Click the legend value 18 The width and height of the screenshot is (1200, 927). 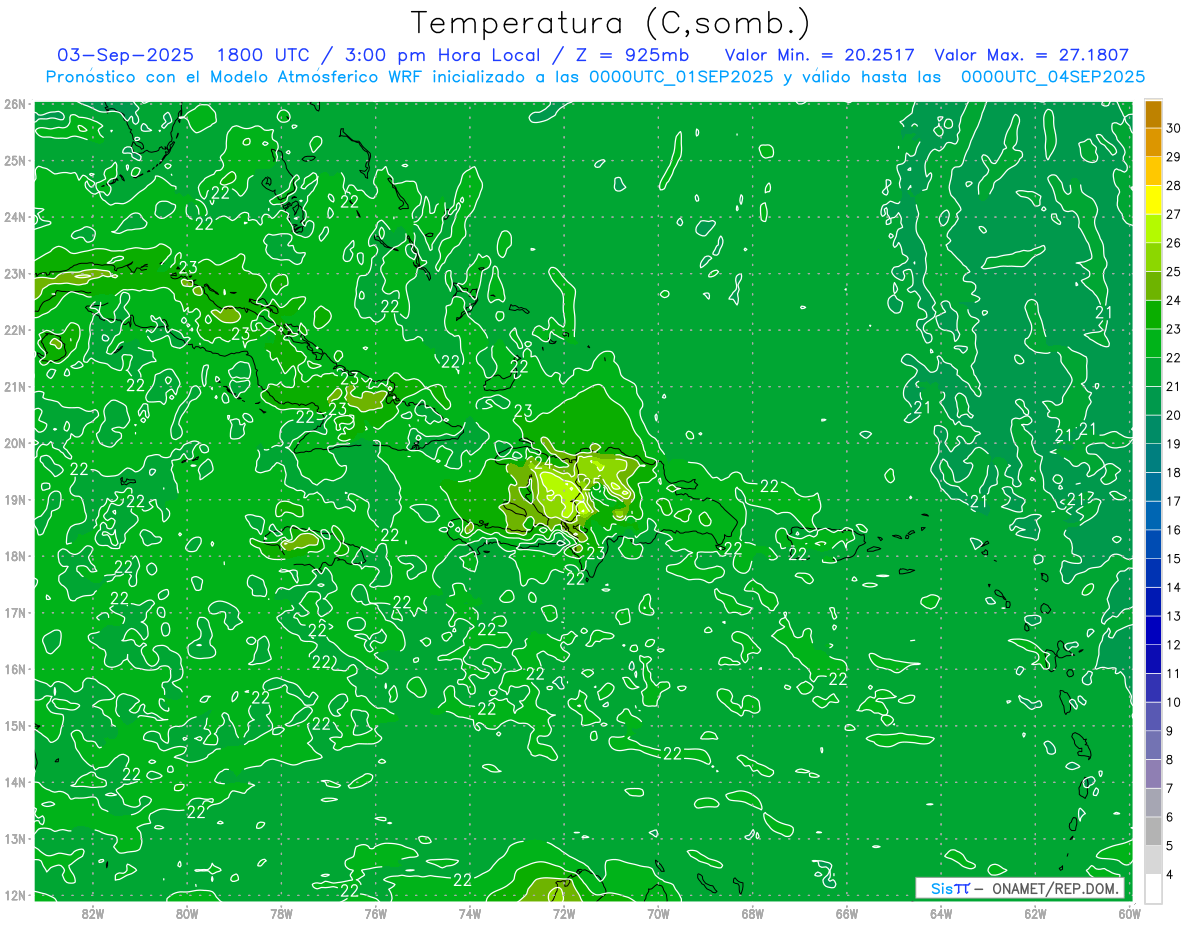click(1173, 472)
